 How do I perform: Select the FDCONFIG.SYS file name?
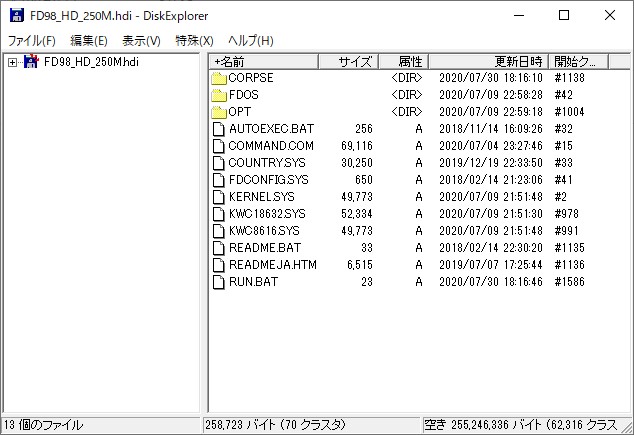268,179
